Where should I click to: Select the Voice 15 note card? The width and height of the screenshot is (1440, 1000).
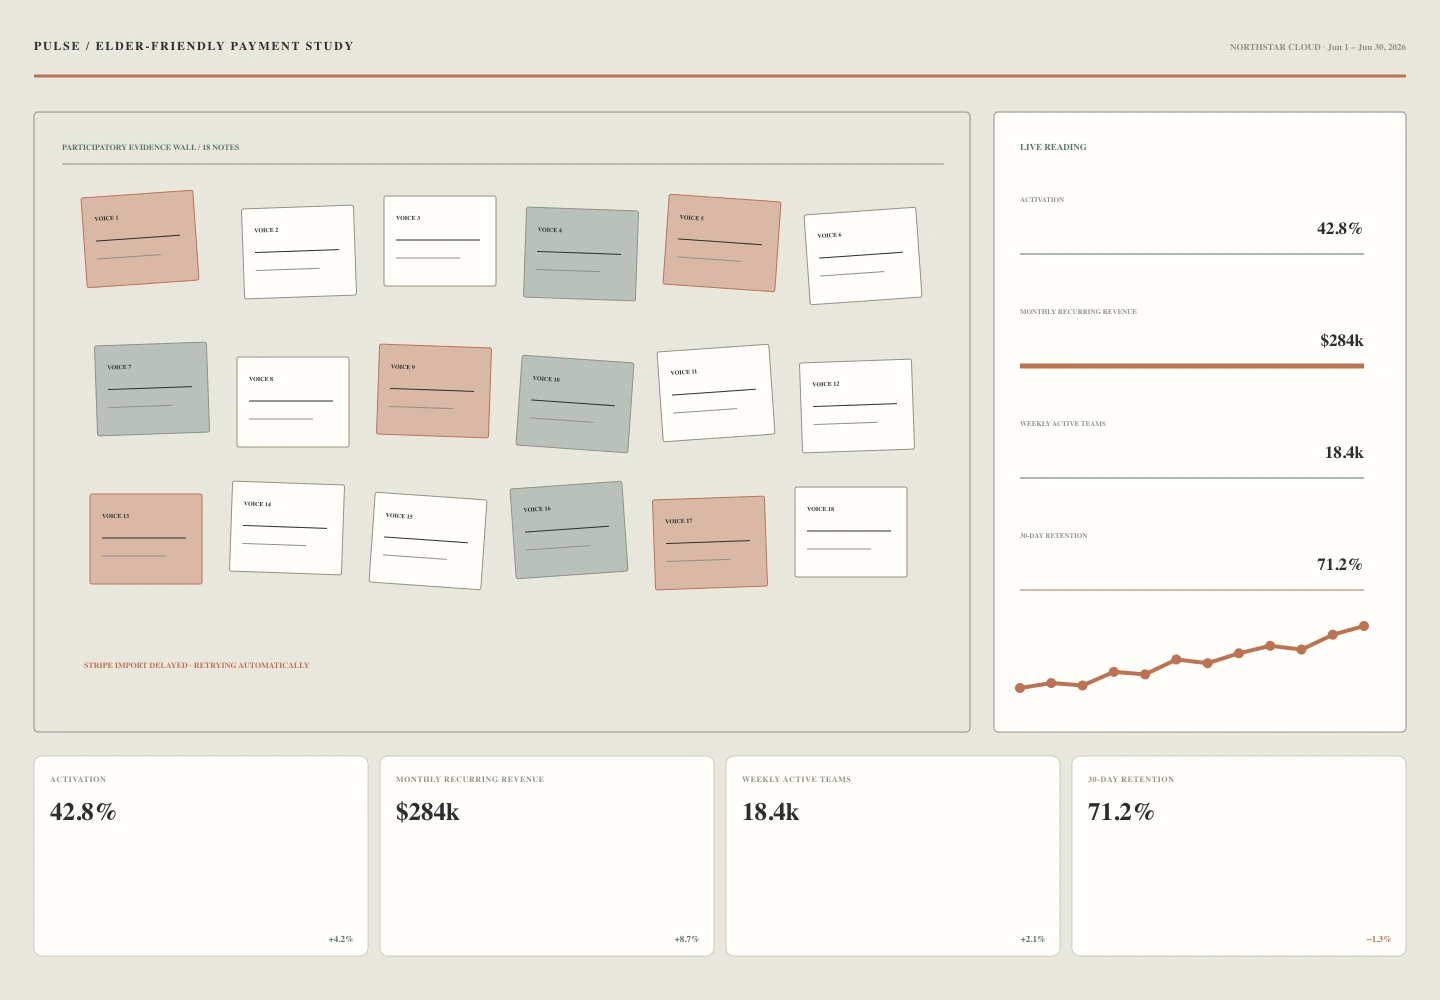click(x=428, y=541)
